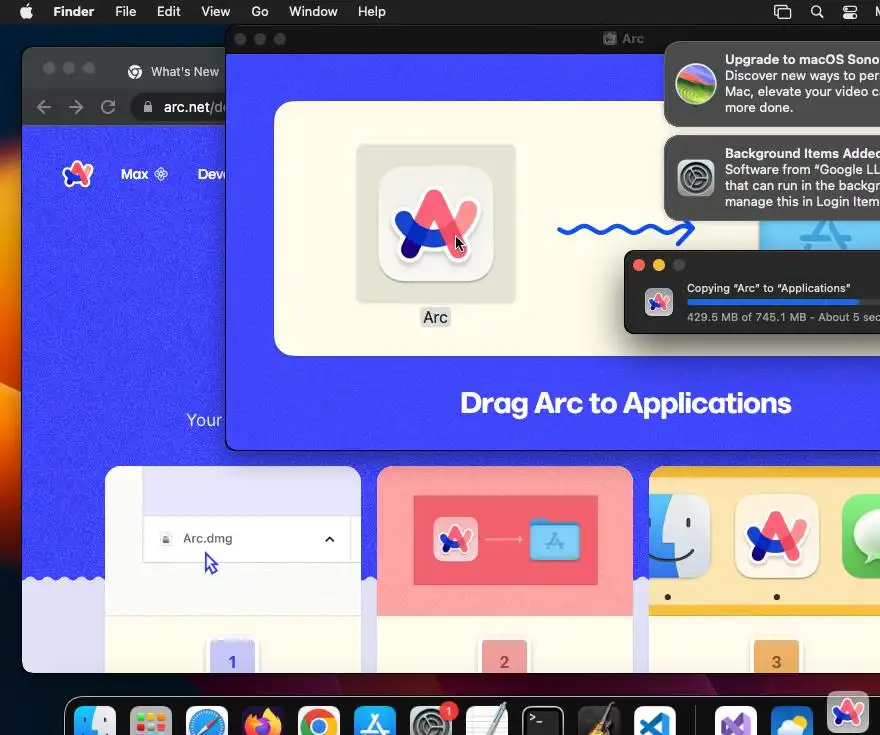880x735 pixels.
Task: Click the Arc icon in the Dock
Action: pyautogui.click(x=848, y=713)
